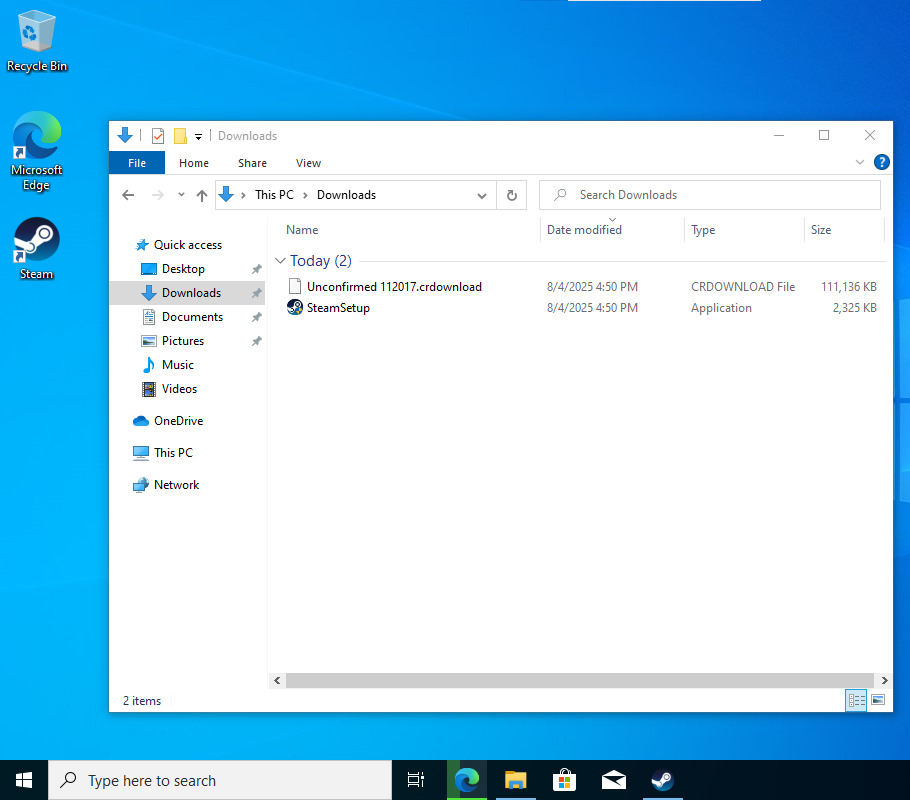Select Quick access in the navigation pane
Image resolution: width=910 pixels, height=800 pixels.
click(187, 245)
